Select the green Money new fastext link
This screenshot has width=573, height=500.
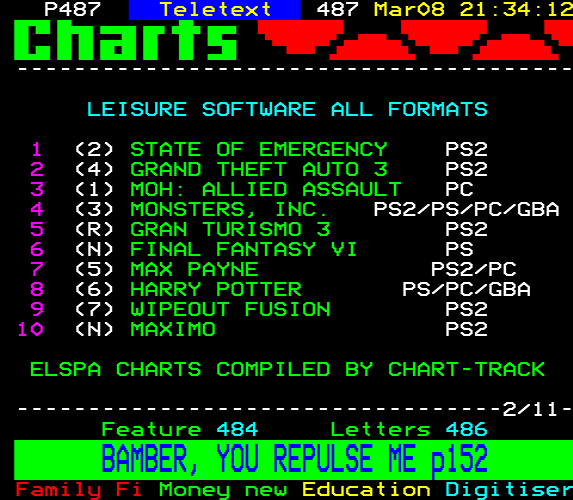(x=223, y=490)
